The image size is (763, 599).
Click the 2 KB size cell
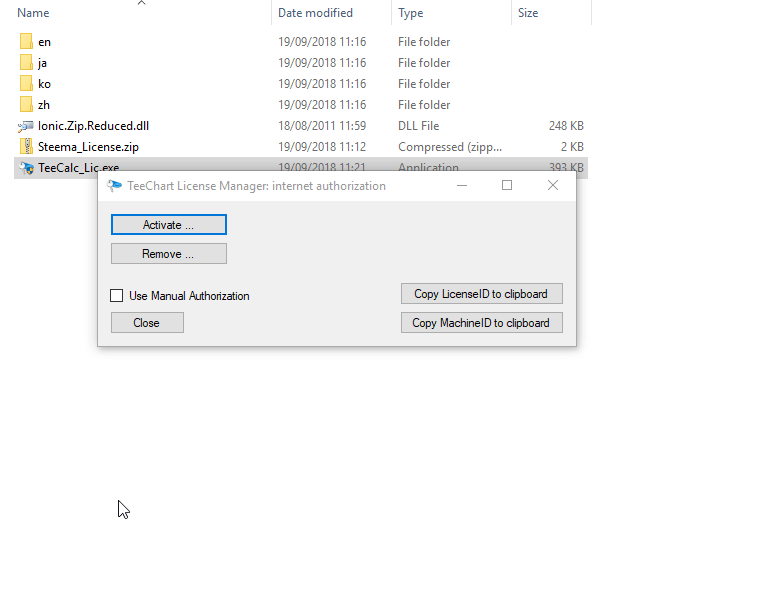(572, 147)
